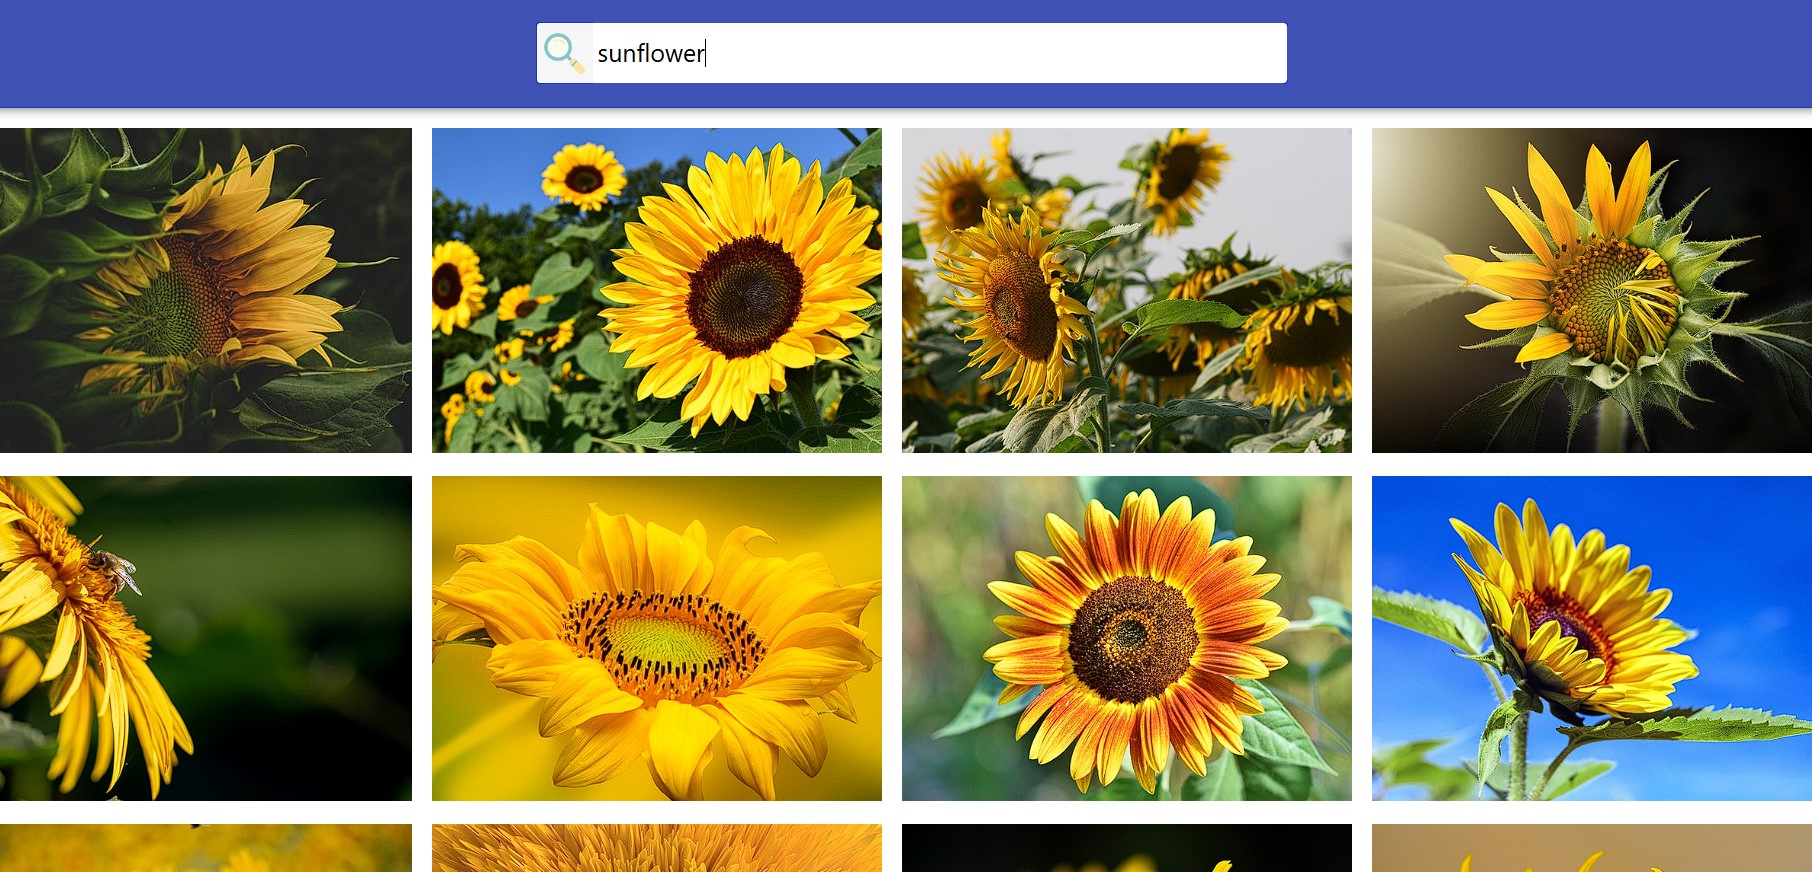Click the magnifying glass search icon

click(x=564, y=53)
